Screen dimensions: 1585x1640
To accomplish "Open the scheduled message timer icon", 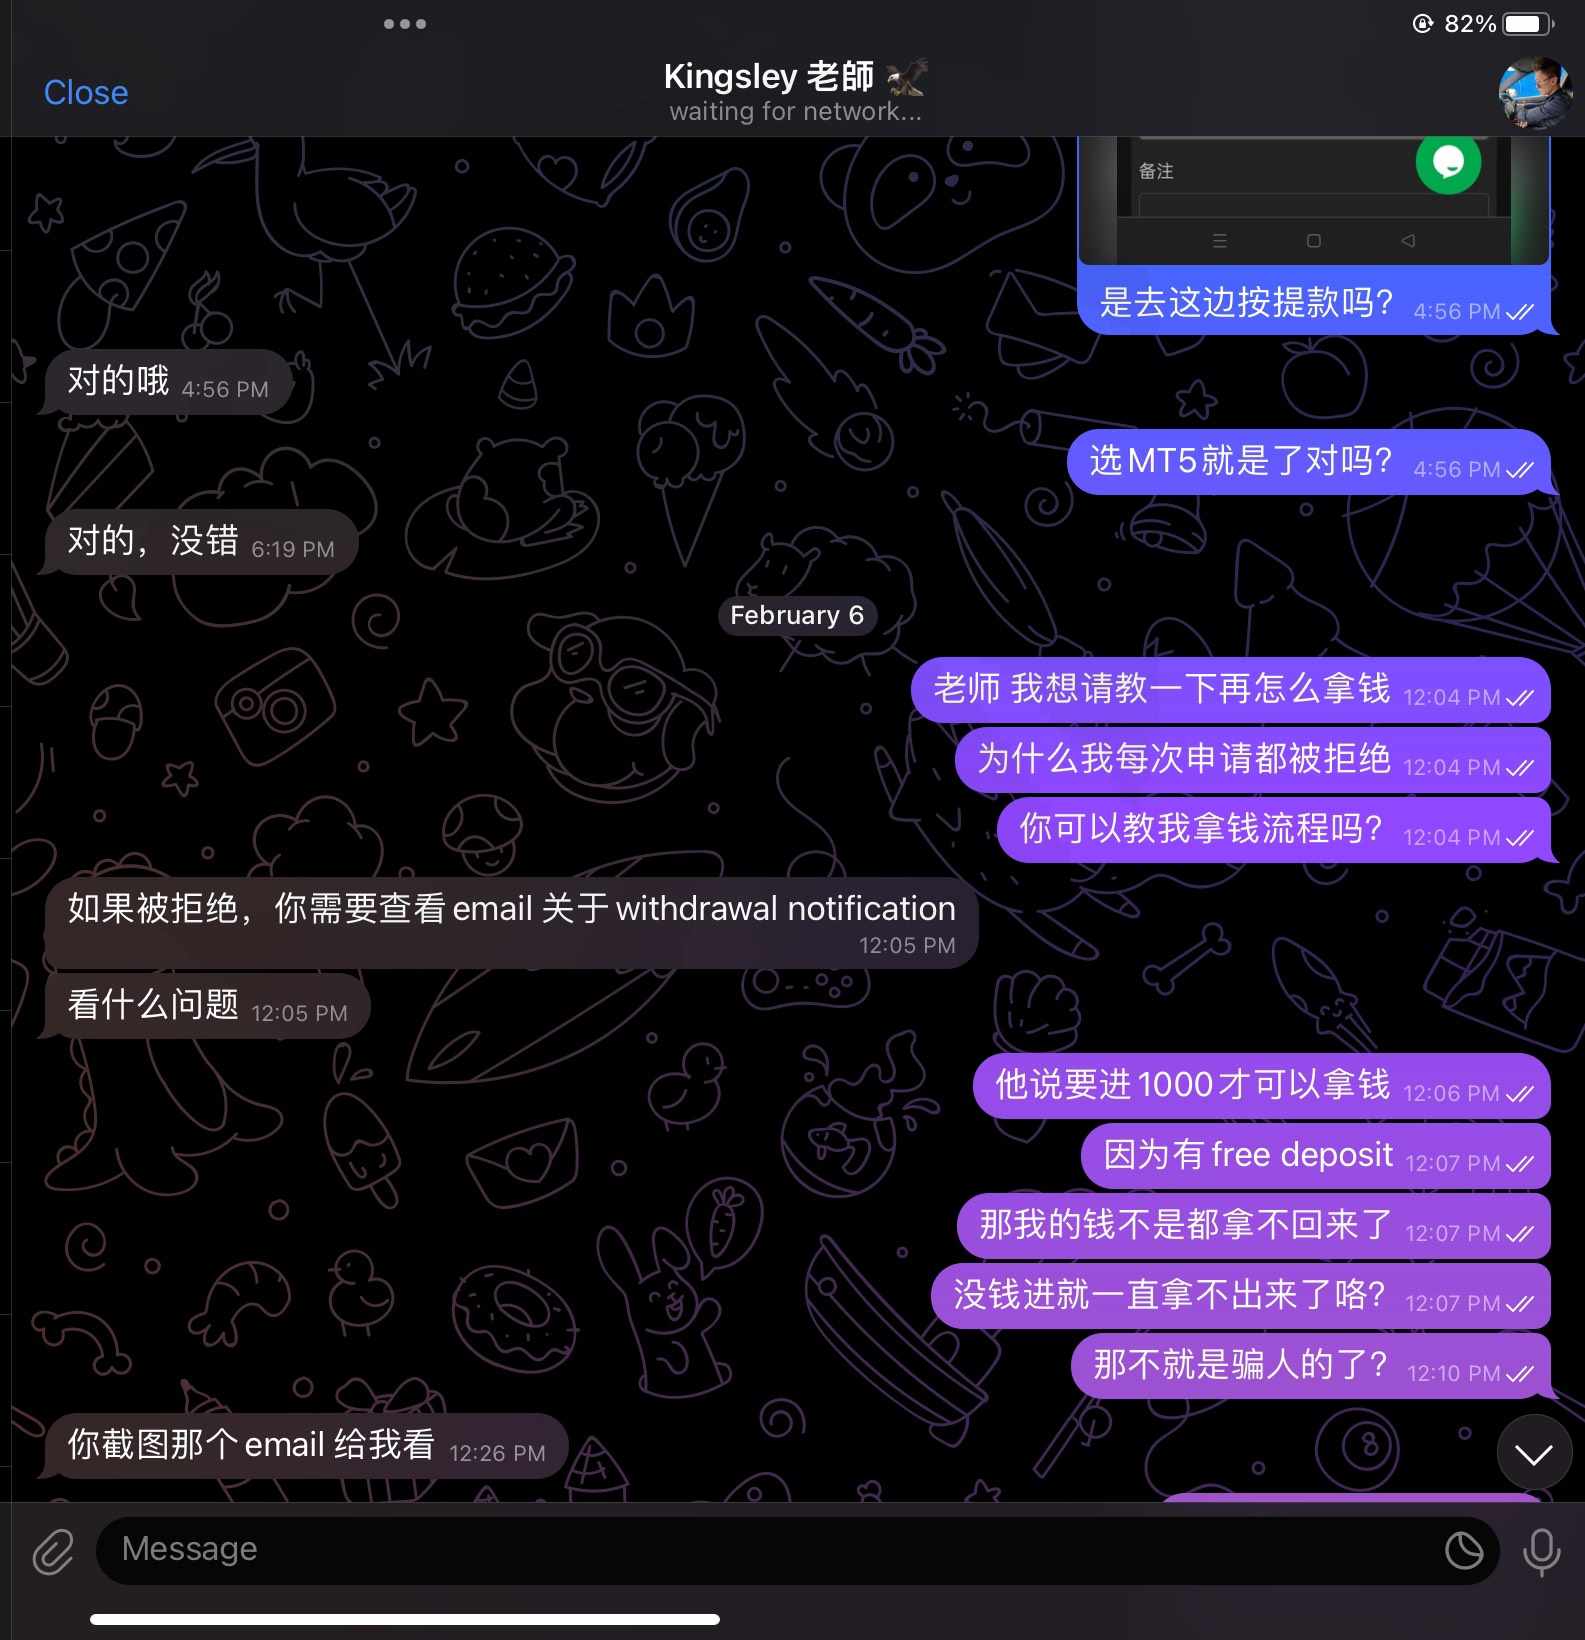I will click(x=1464, y=1550).
